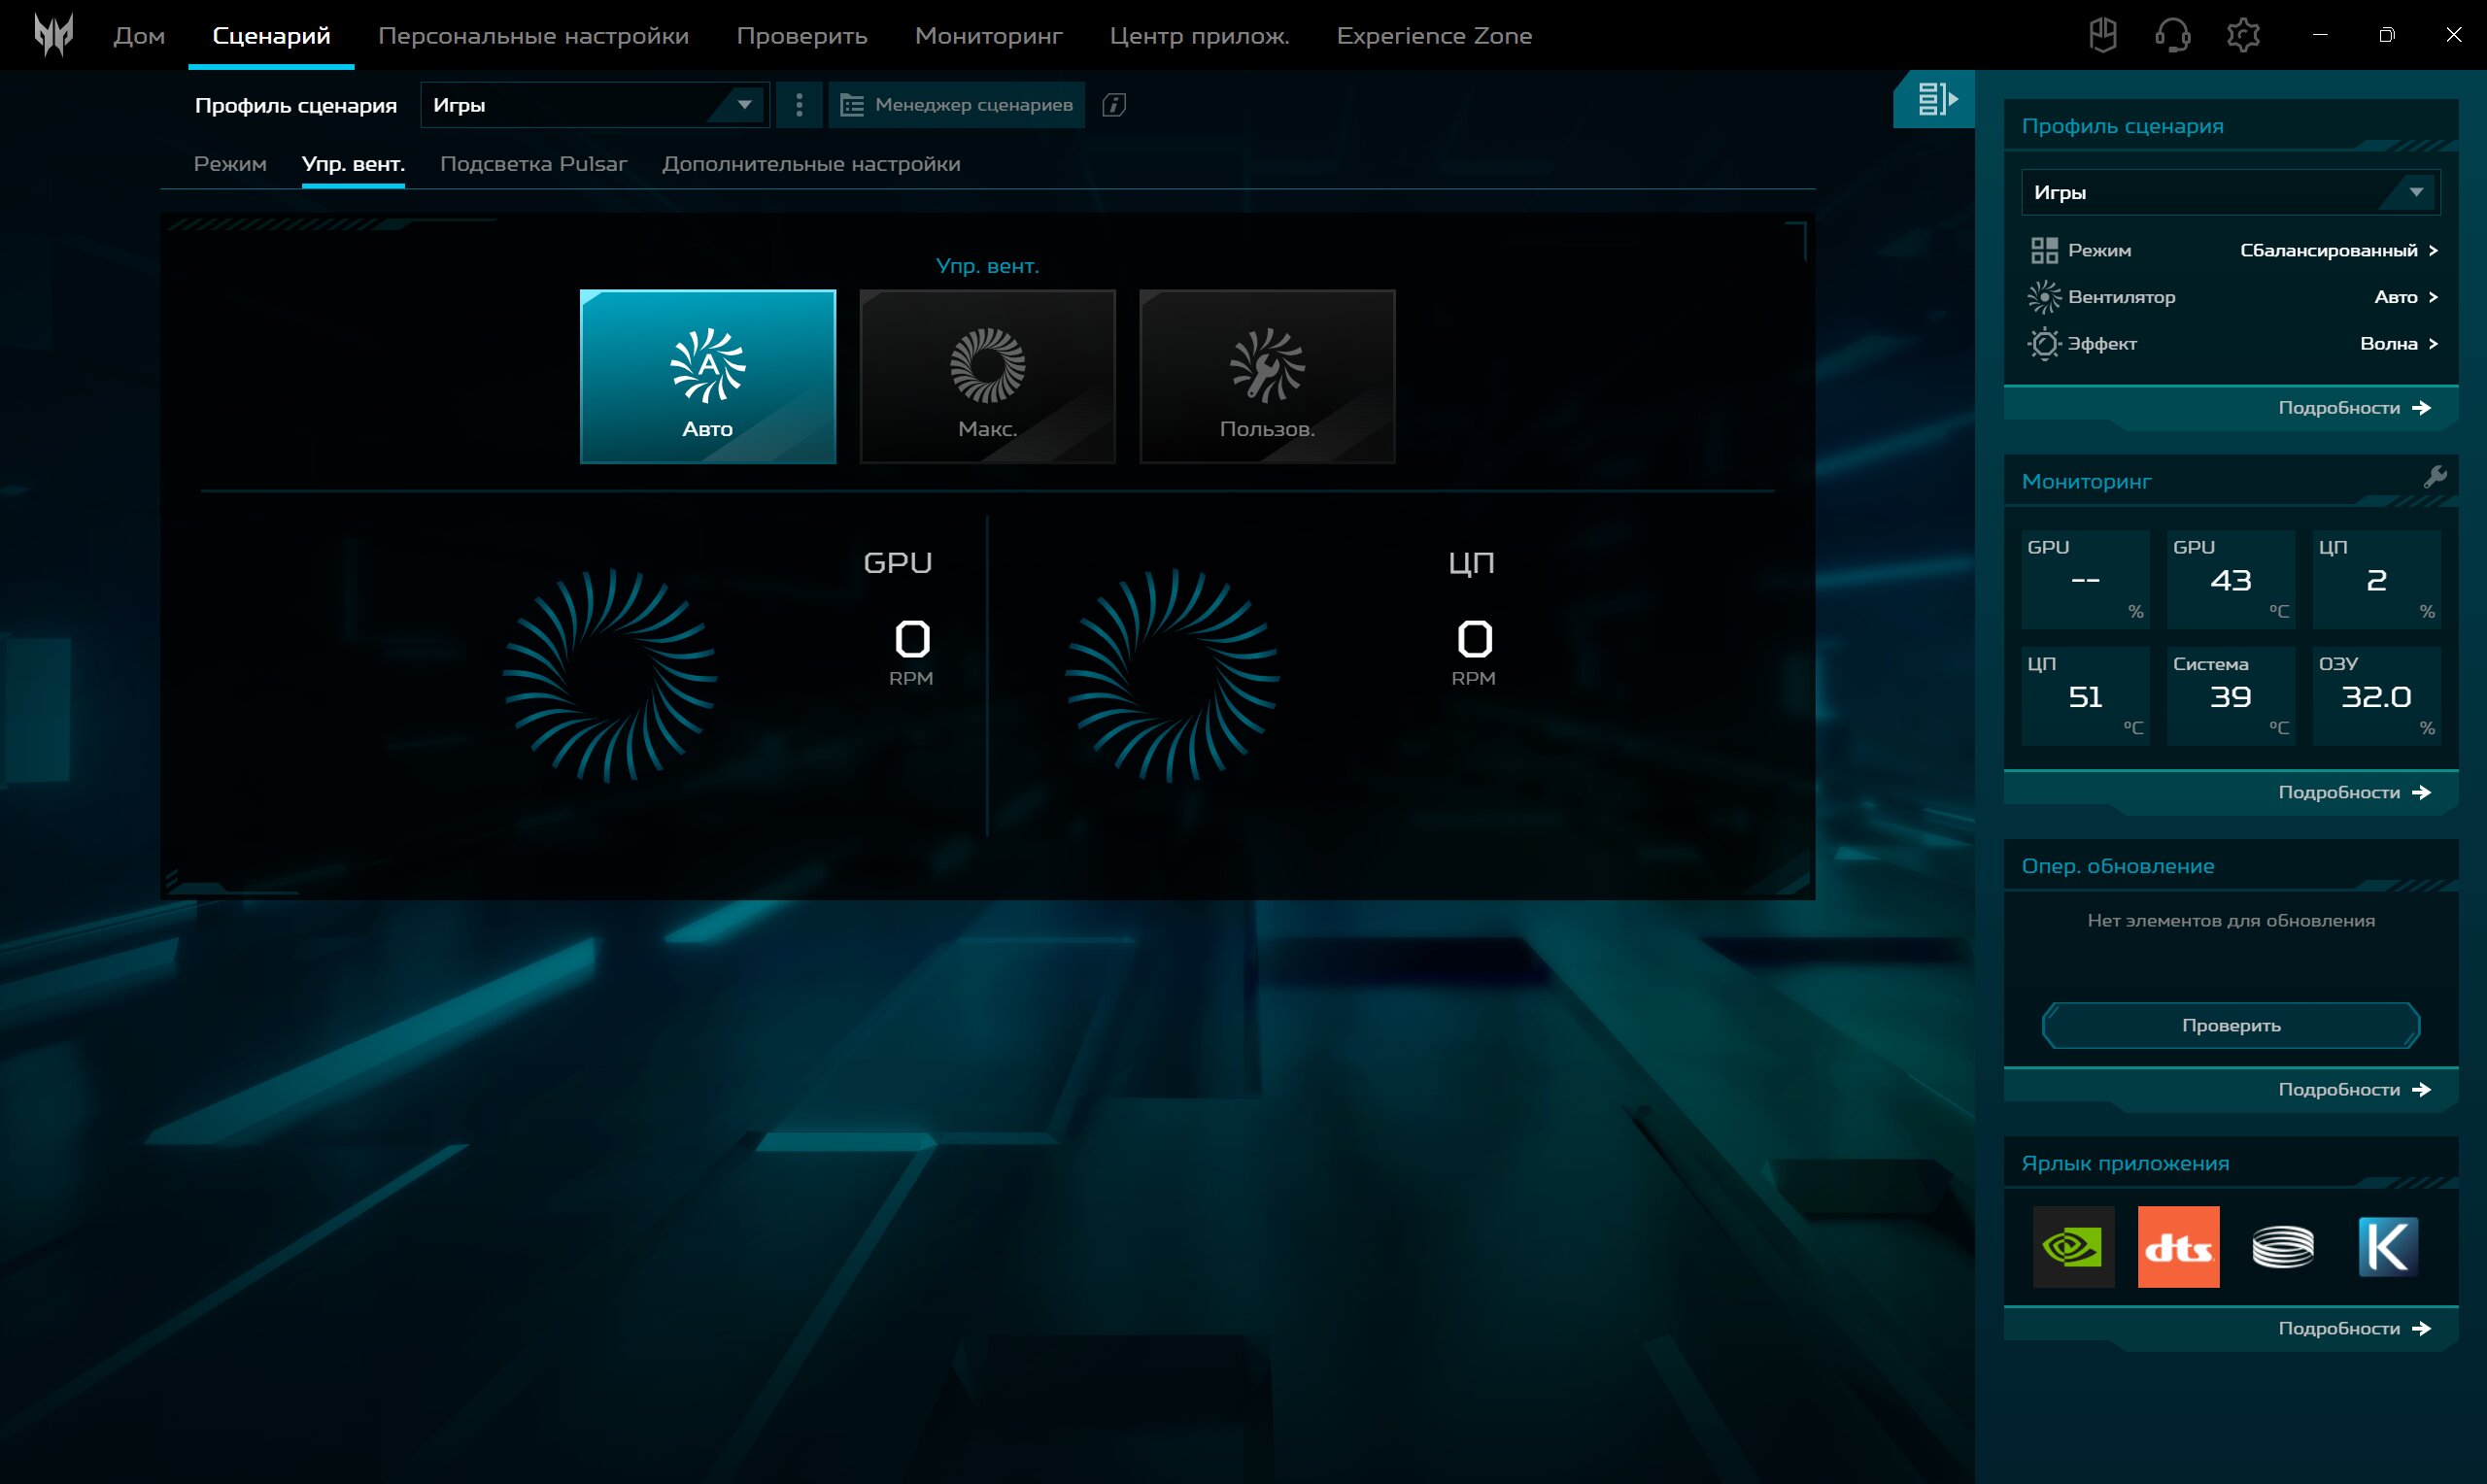
Task: Expand Режим Сбалансированный option
Action: tap(2338, 250)
